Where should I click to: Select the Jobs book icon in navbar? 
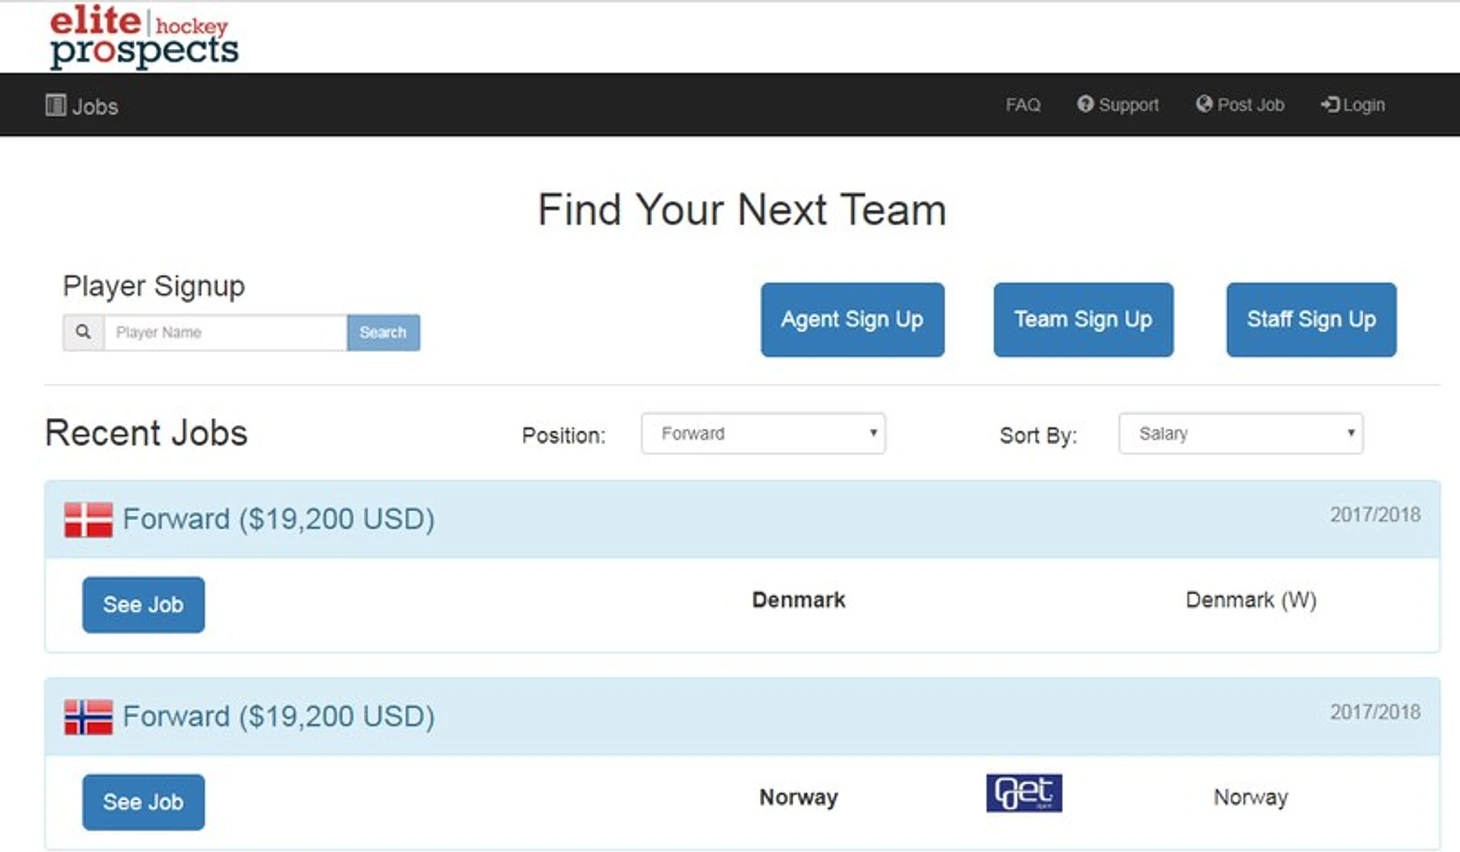pos(56,105)
